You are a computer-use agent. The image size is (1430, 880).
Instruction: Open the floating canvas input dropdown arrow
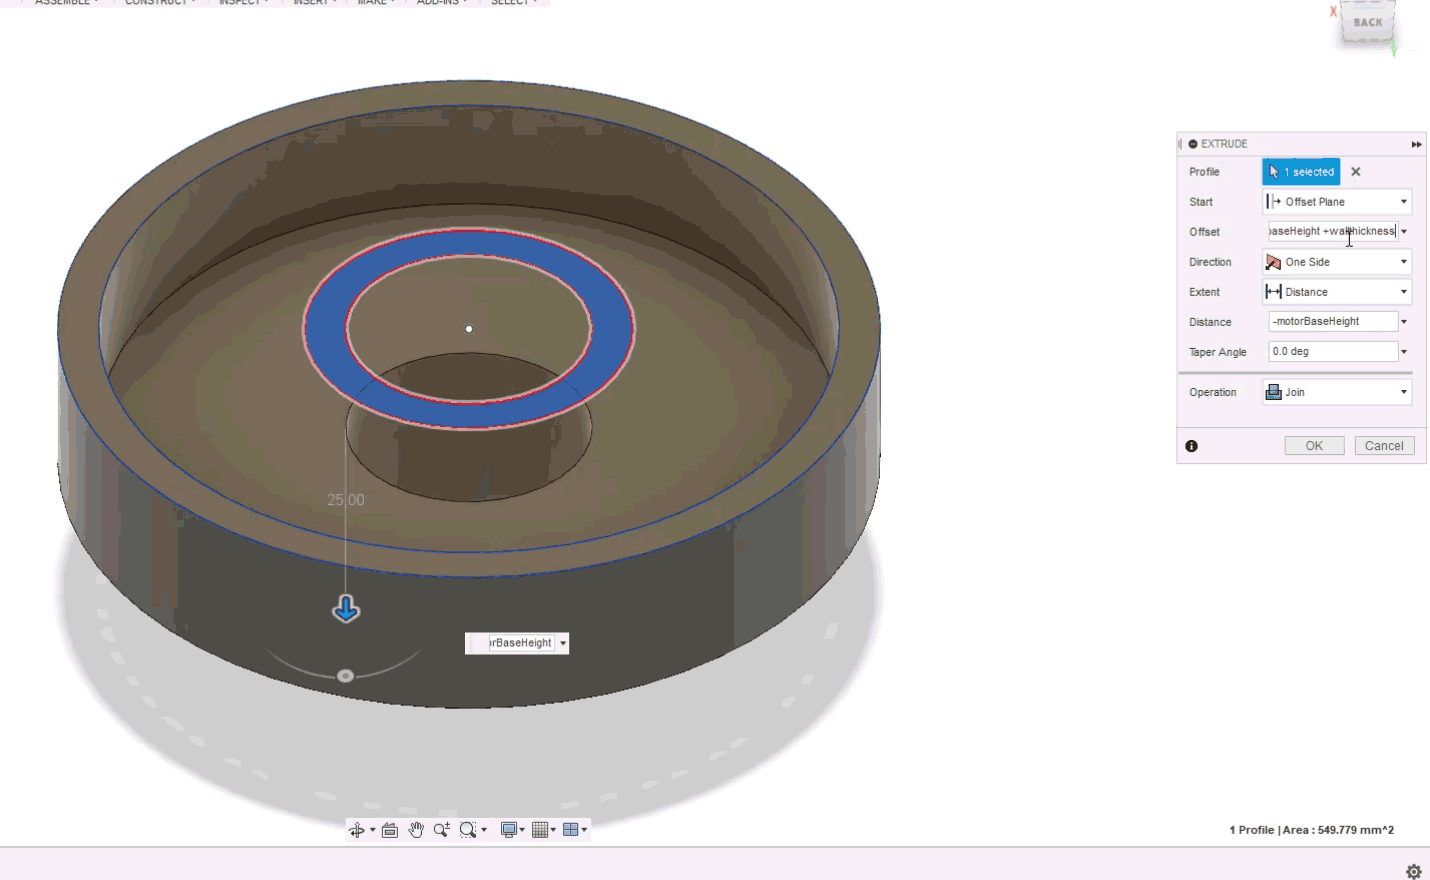pyautogui.click(x=563, y=643)
